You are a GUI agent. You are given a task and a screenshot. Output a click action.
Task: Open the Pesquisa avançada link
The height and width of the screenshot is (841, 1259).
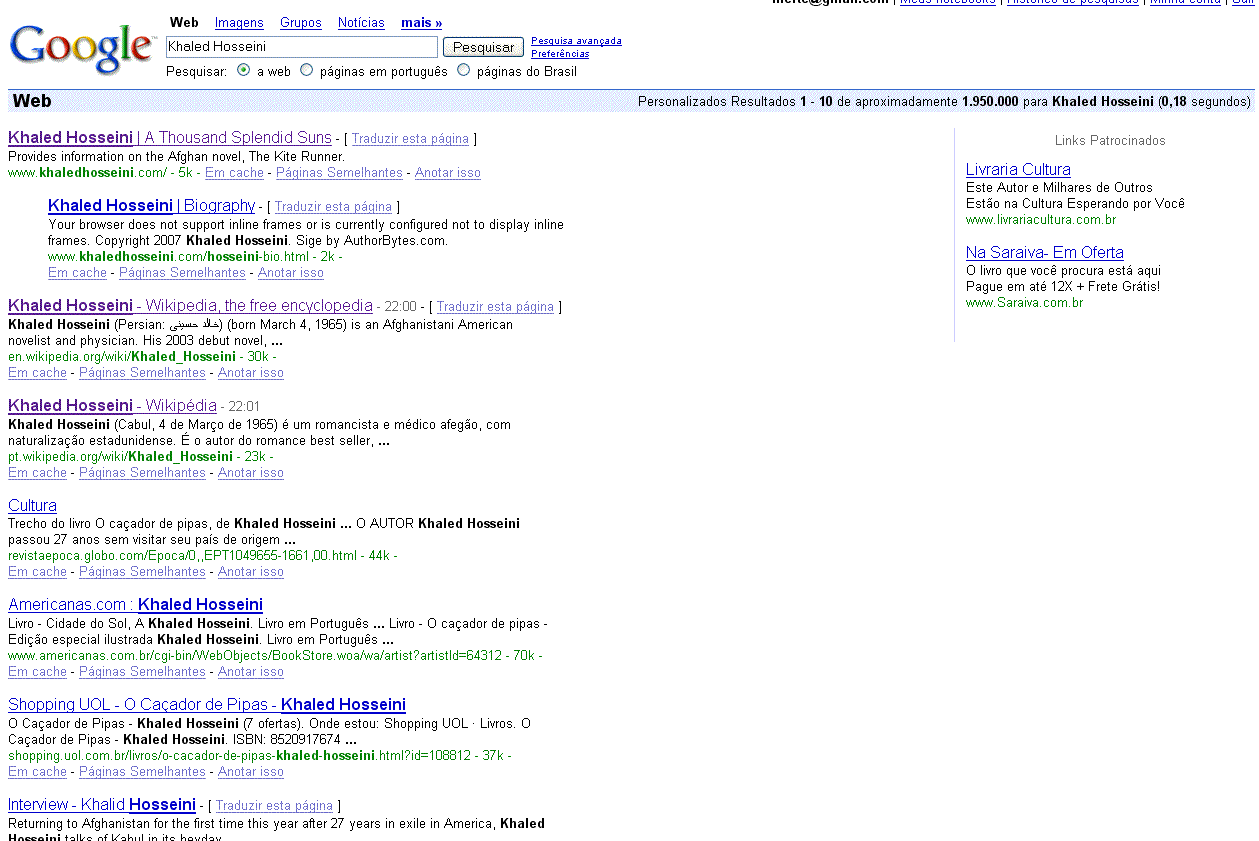tap(576, 41)
